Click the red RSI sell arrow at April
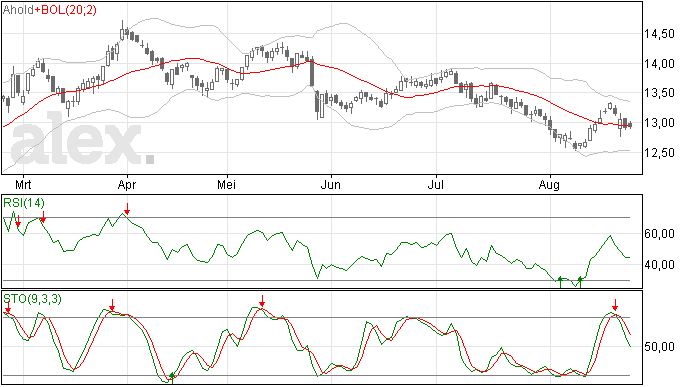The height and width of the screenshot is (387, 690). pyautogui.click(x=127, y=209)
